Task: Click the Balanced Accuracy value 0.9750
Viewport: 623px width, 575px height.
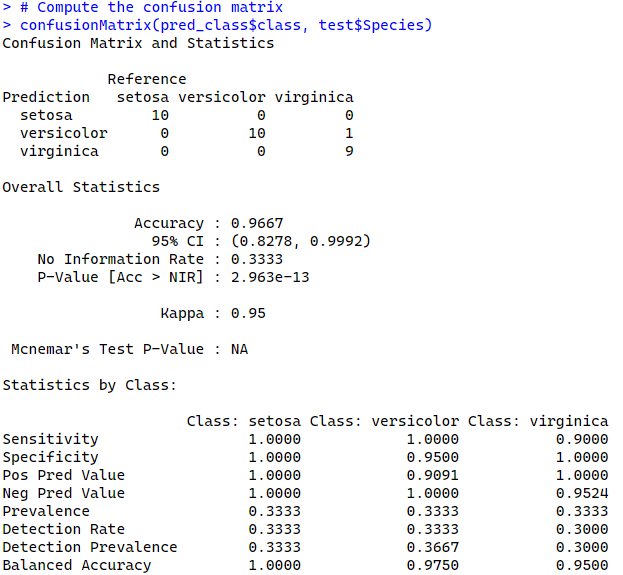Action: (433, 565)
